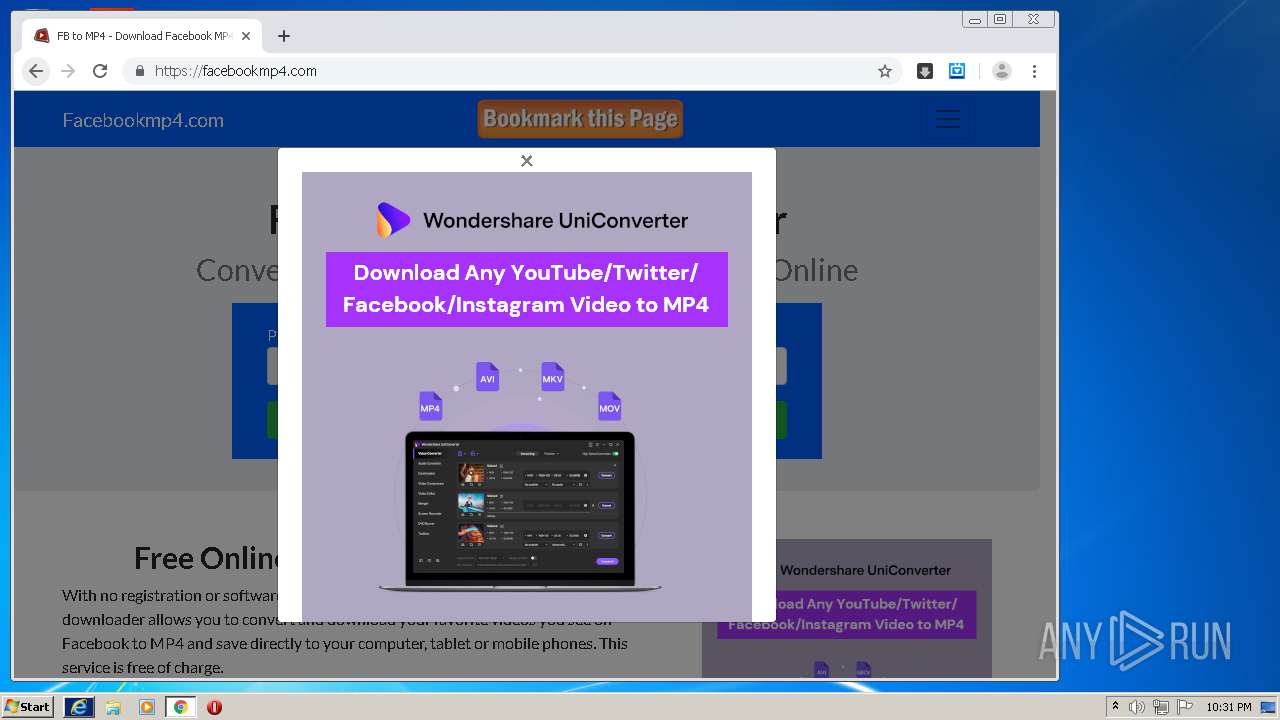Click the AVI file icon in ad

[487, 378]
